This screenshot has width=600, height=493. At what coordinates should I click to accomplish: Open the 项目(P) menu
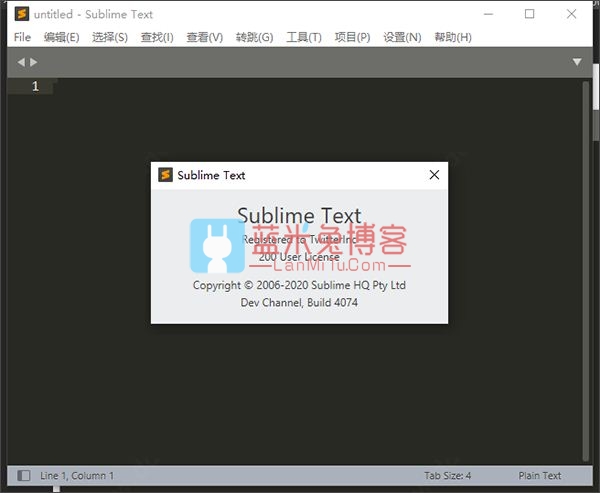[x=352, y=37]
